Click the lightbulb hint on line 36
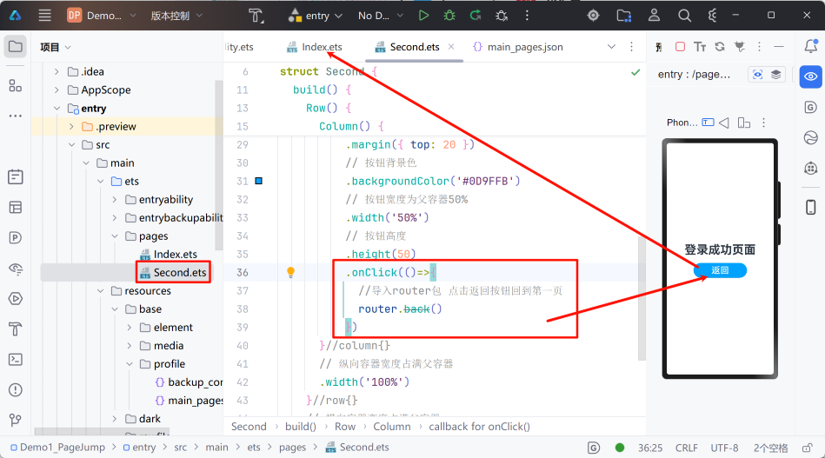The image size is (825, 458). coord(290,272)
